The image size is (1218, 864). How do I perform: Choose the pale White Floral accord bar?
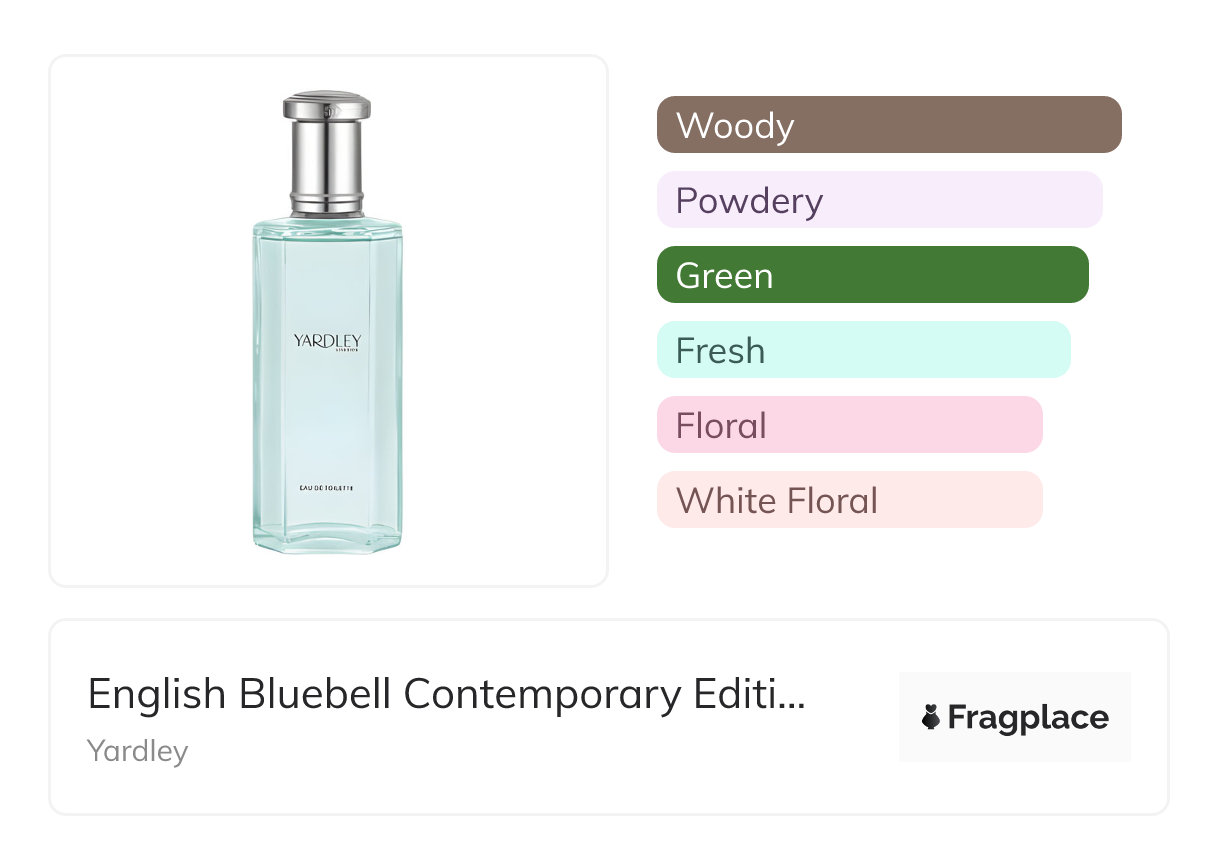pyautogui.click(x=849, y=500)
